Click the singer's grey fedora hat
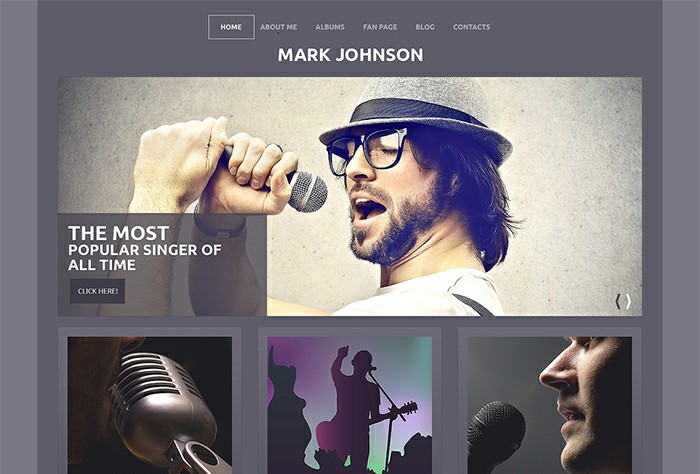The image size is (700, 474). (x=416, y=117)
